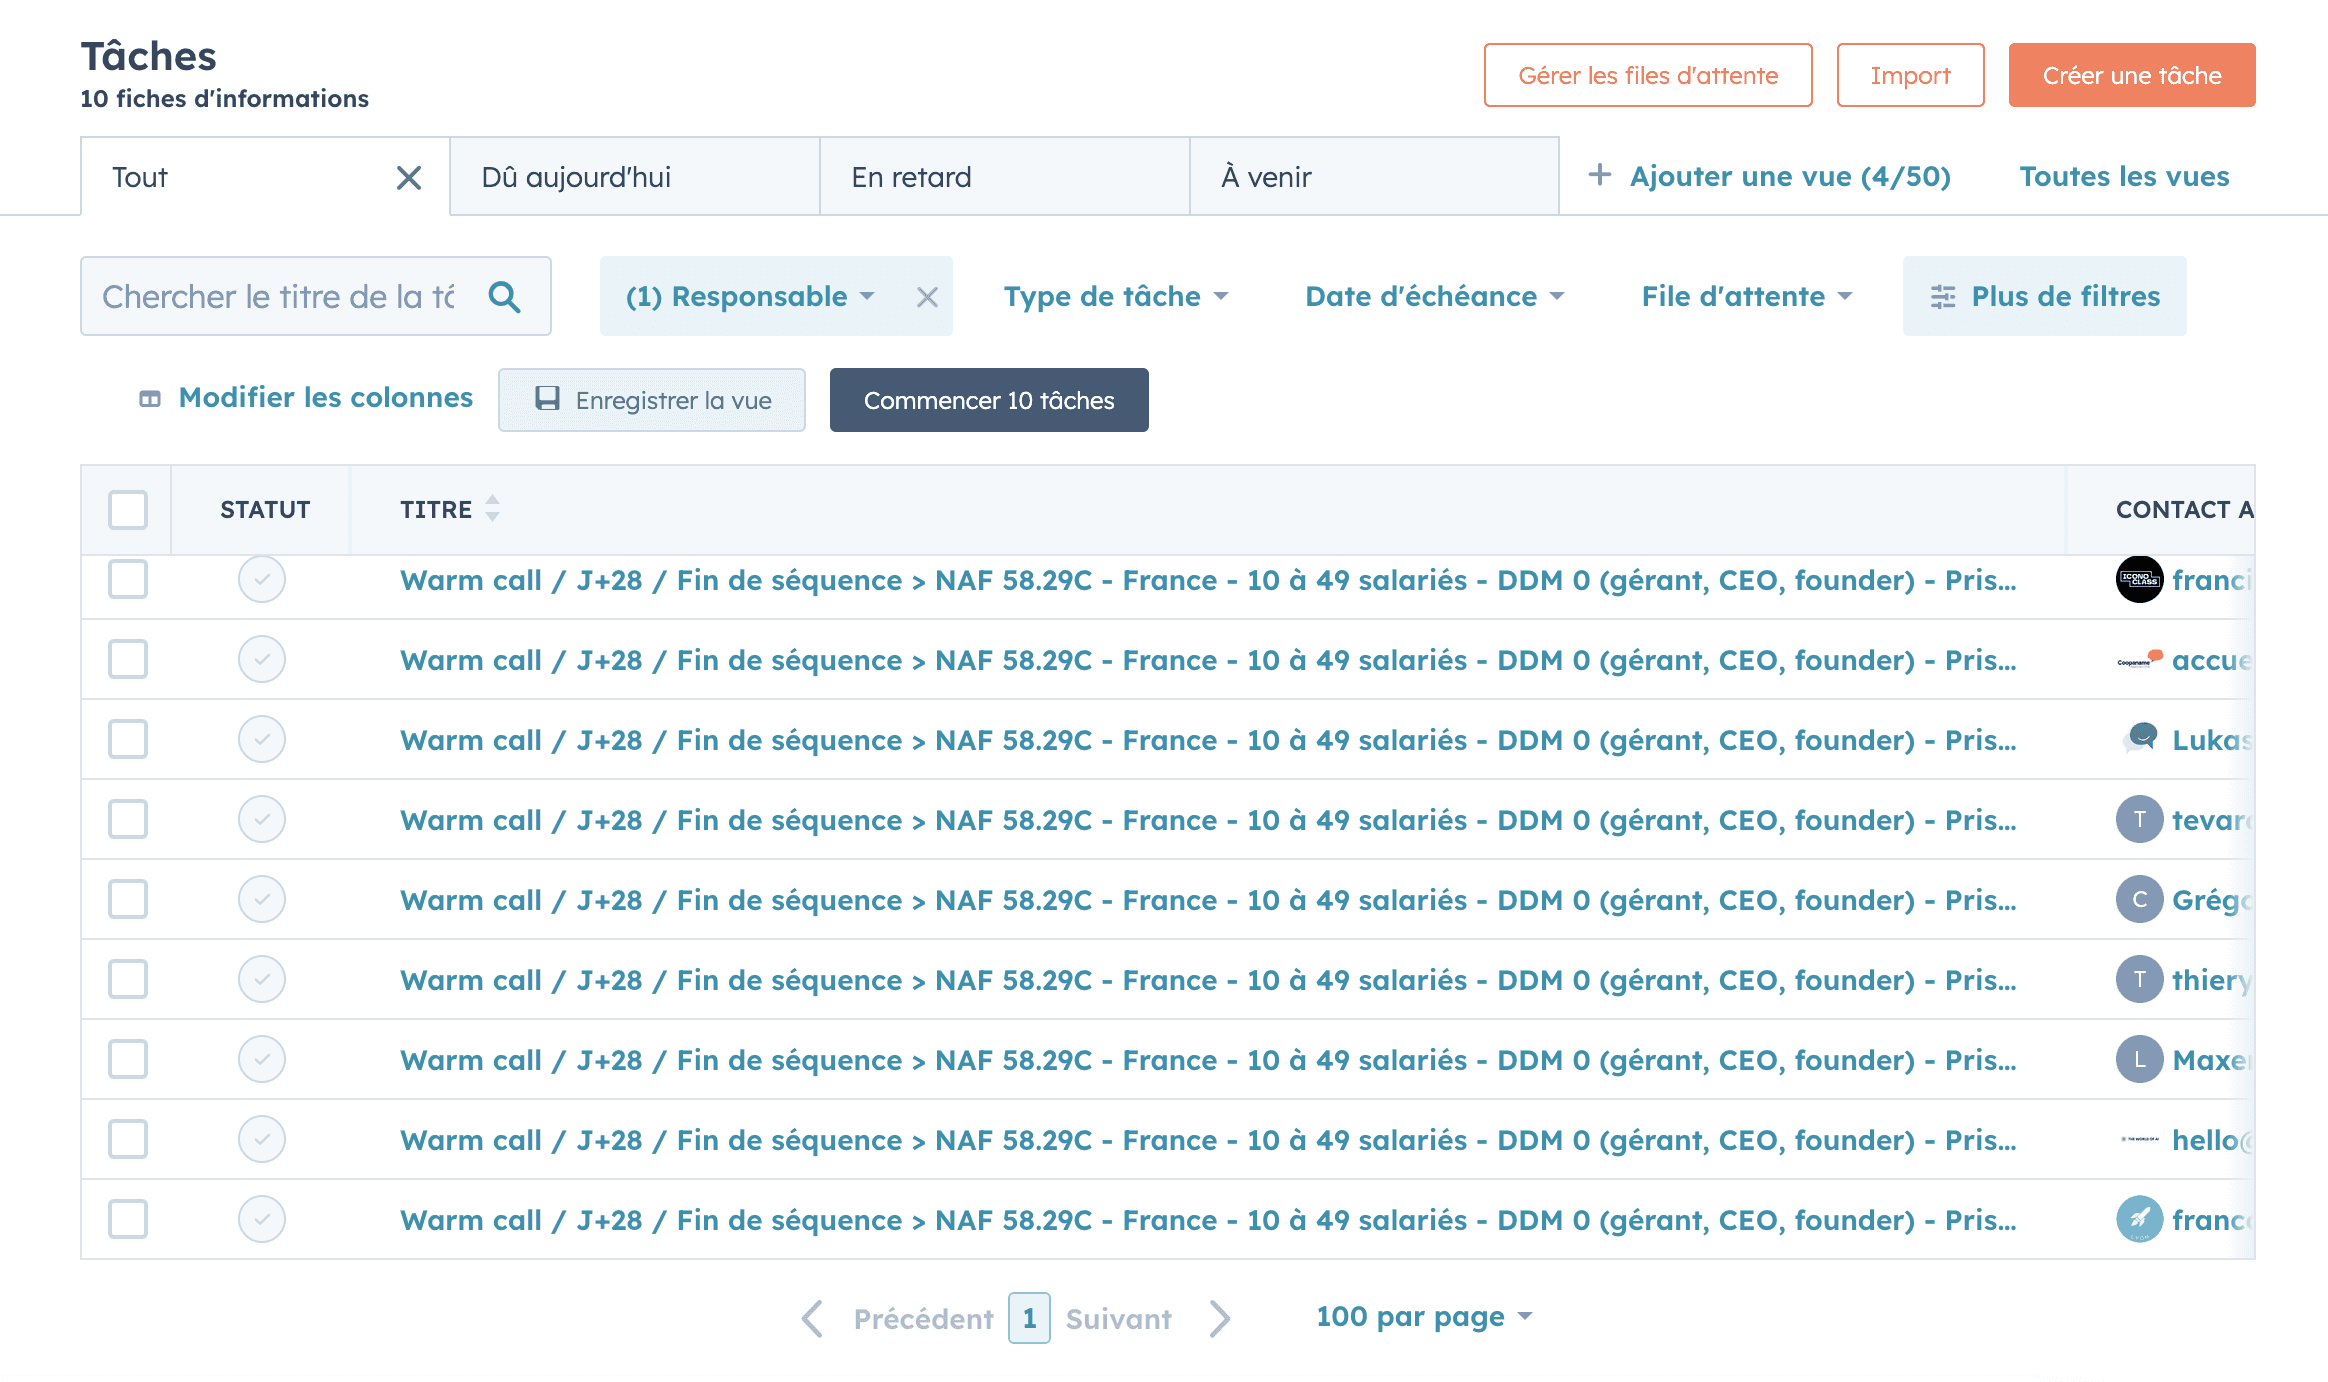2328x1382 pixels.
Task: Open the Icono Class avatar for franci
Action: (2139, 579)
